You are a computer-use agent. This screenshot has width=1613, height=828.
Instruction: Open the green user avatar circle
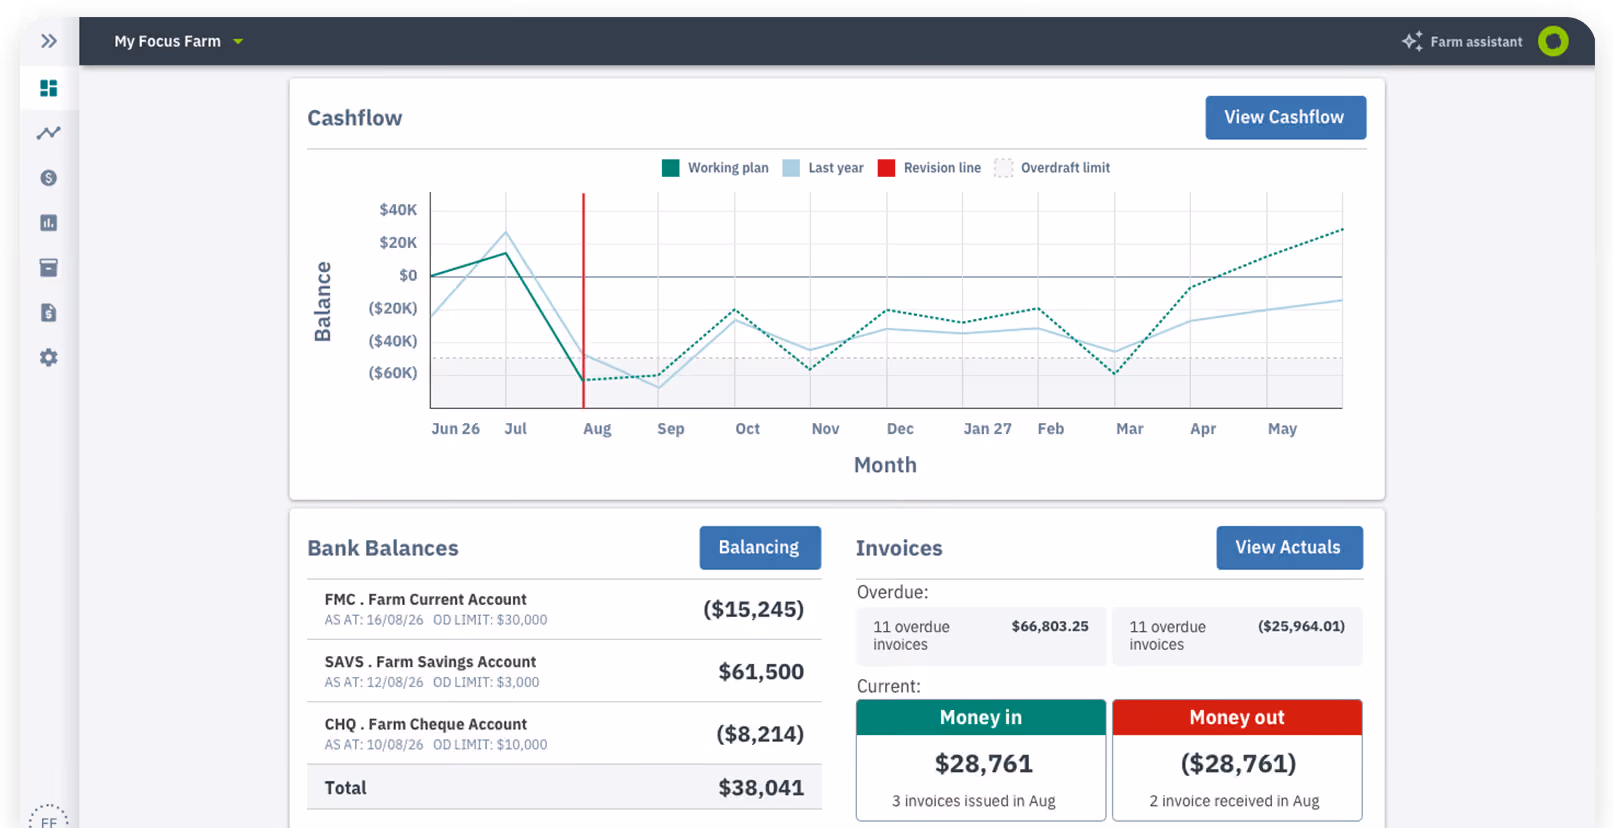coord(1553,41)
